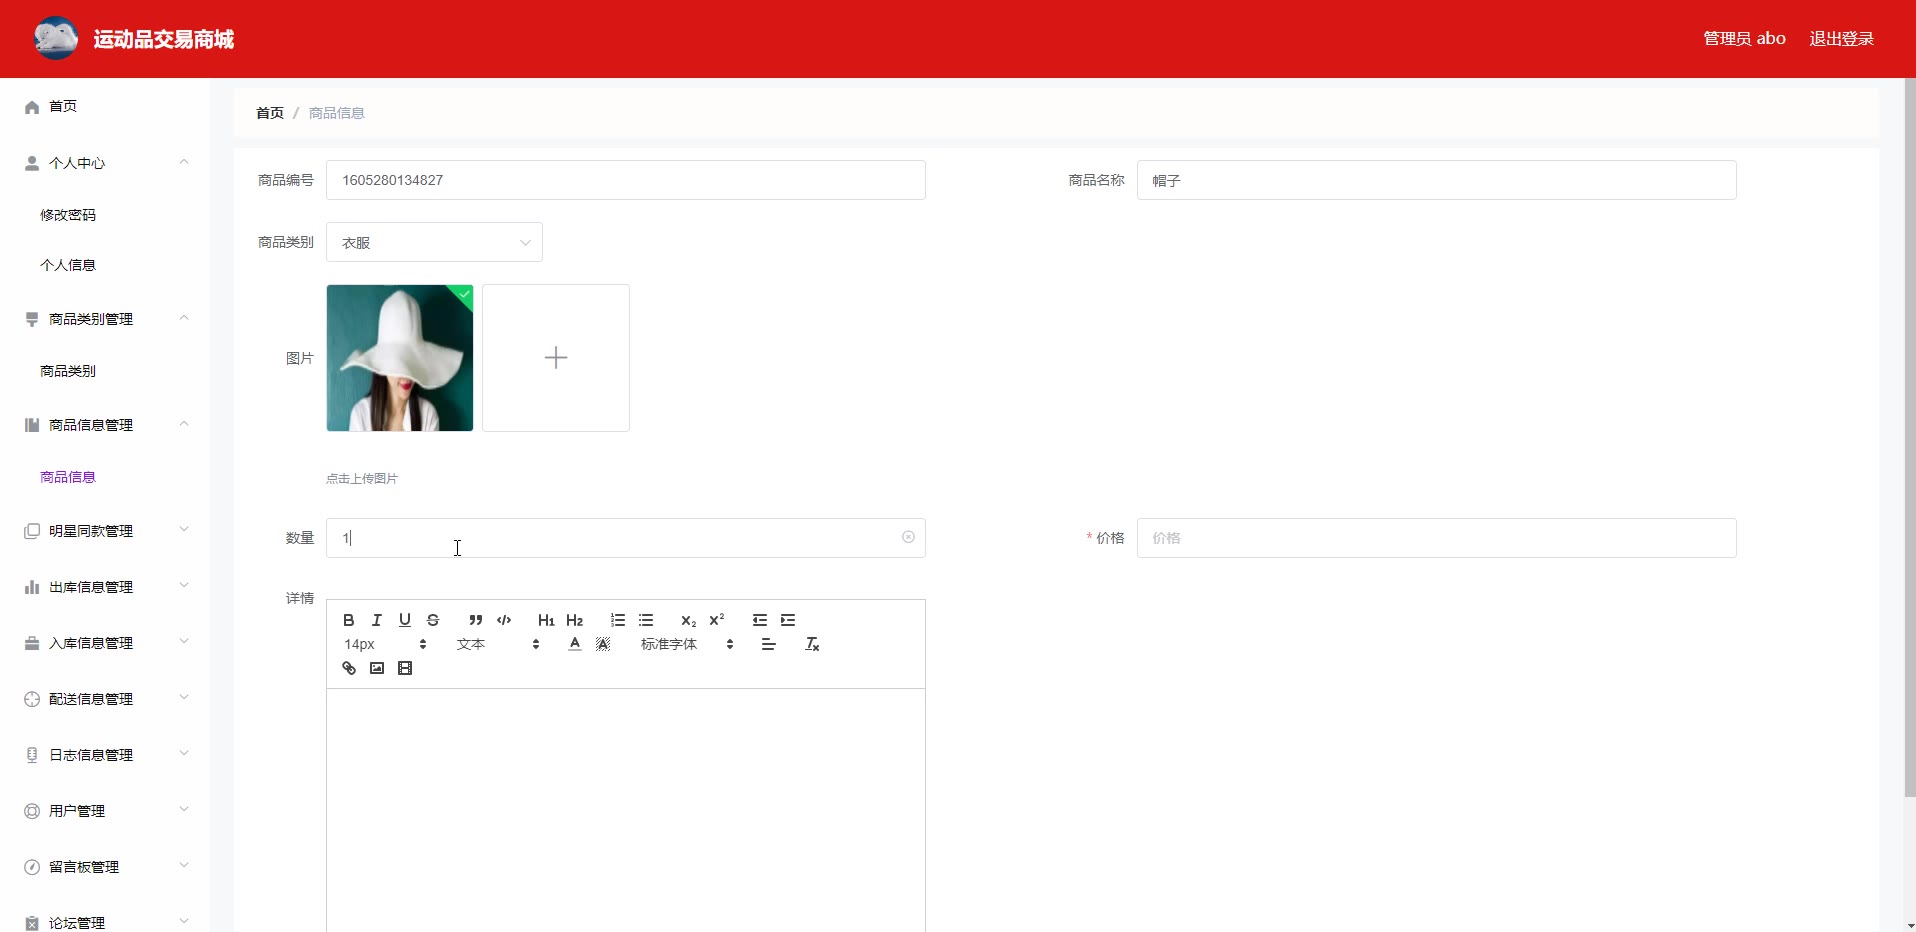The height and width of the screenshot is (932, 1916).
Task: Apply subscript formatting
Action: click(688, 620)
